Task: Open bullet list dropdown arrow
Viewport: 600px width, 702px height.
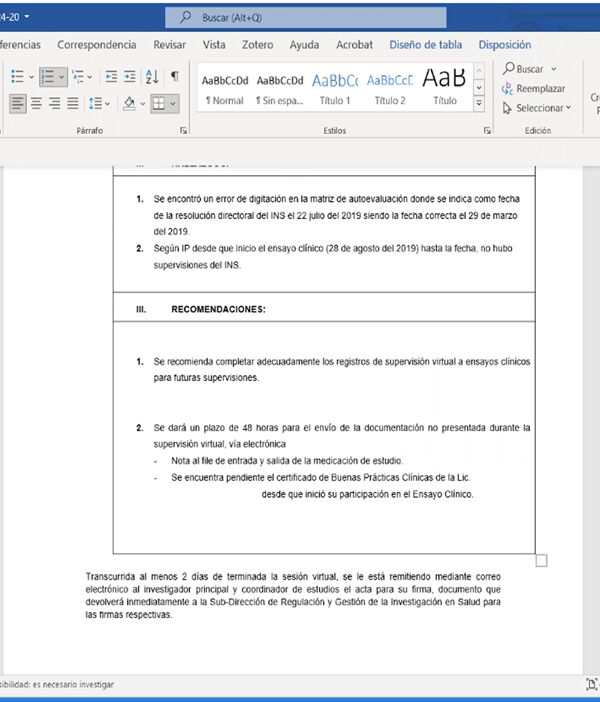Action: [x=31, y=77]
